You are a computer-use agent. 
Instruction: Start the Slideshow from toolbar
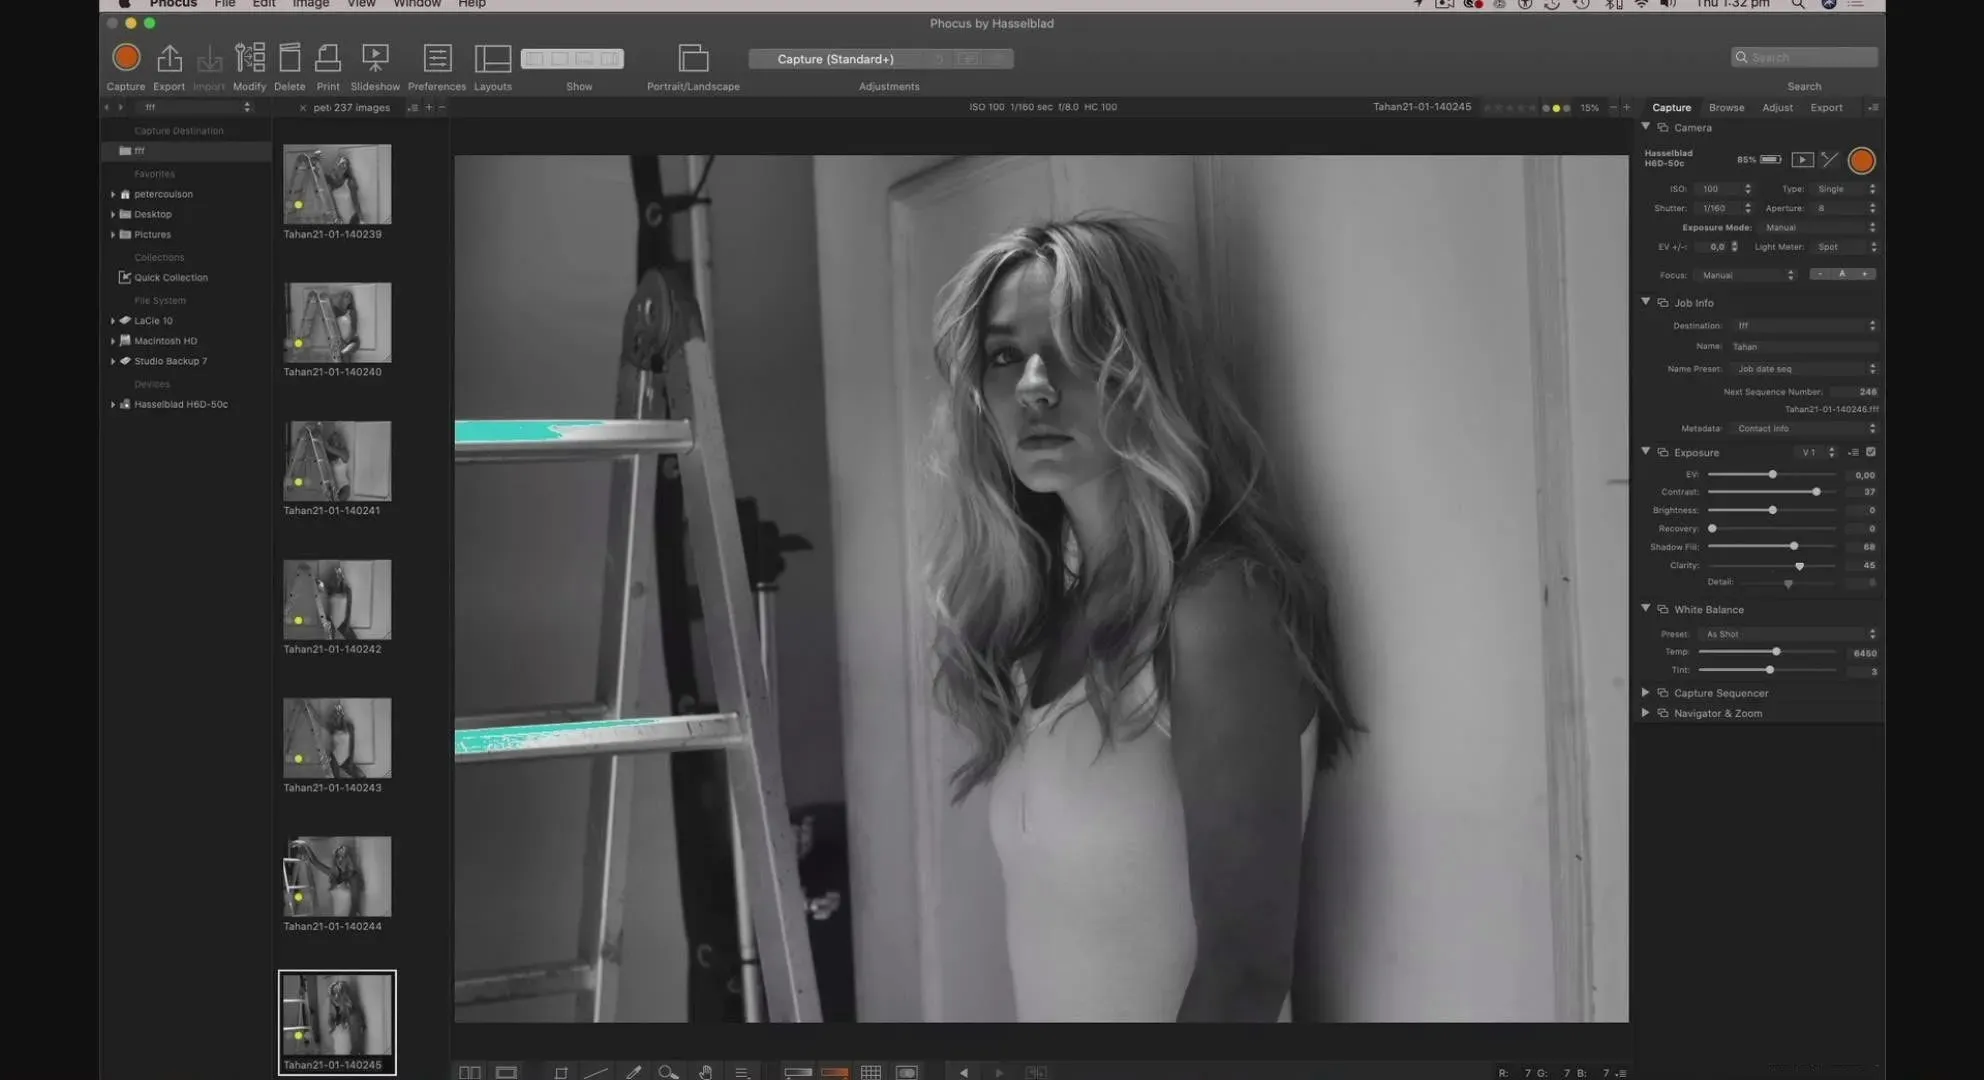(x=375, y=59)
